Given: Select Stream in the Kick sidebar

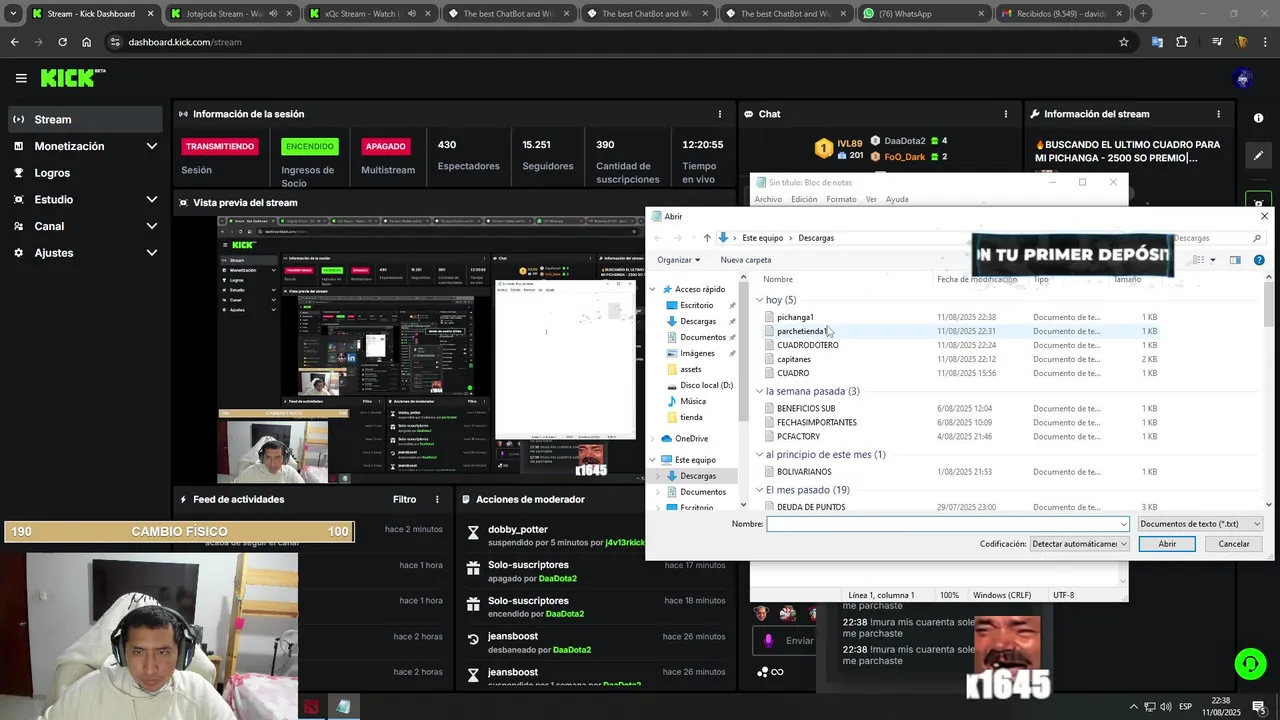Looking at the screenshot, I should 84,119.
